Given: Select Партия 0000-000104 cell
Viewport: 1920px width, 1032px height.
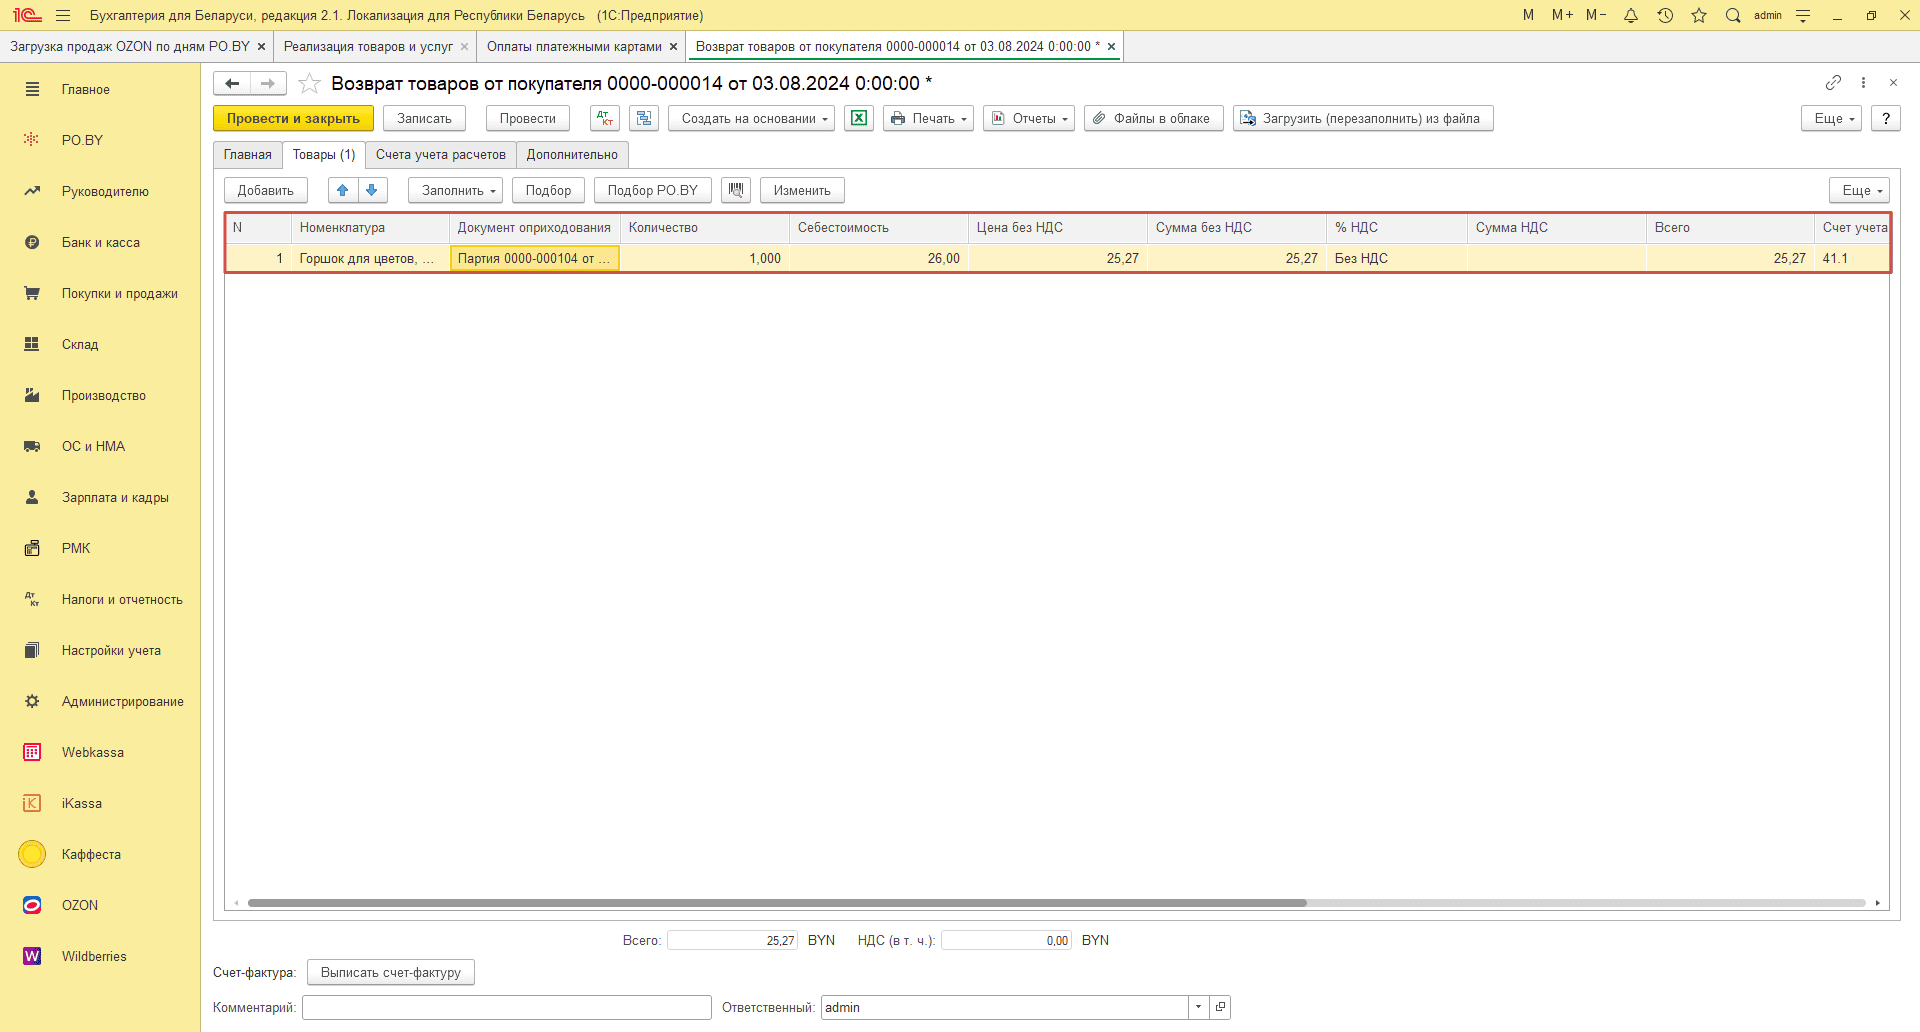Looking at the screenshot, I should click(535, 258).
